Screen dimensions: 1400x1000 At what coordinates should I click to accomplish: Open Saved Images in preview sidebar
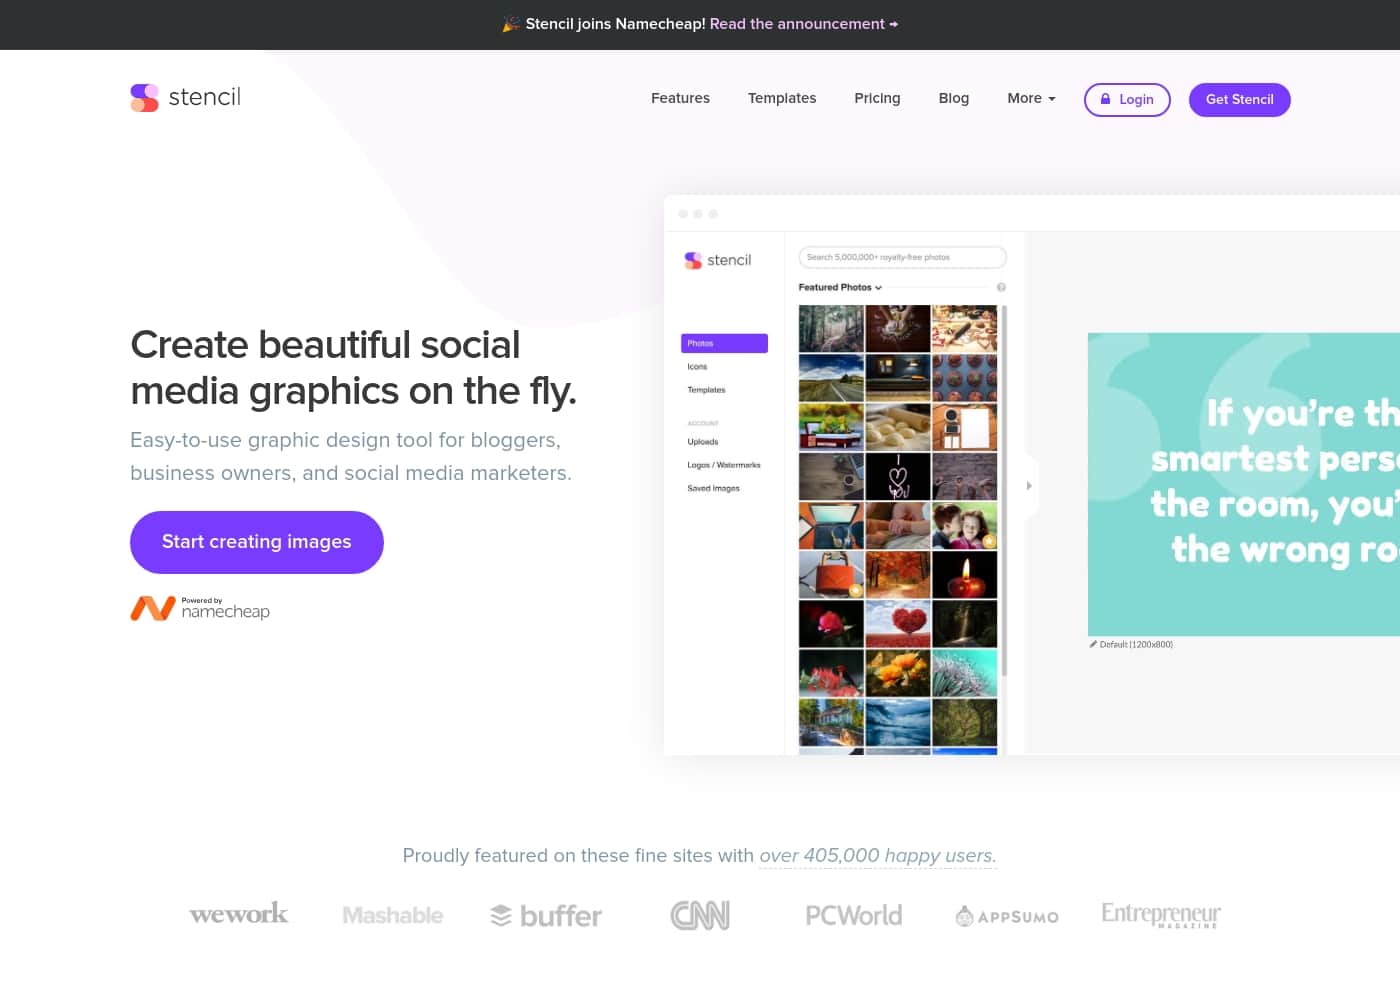pyautogui.click(x=713, y=489)
